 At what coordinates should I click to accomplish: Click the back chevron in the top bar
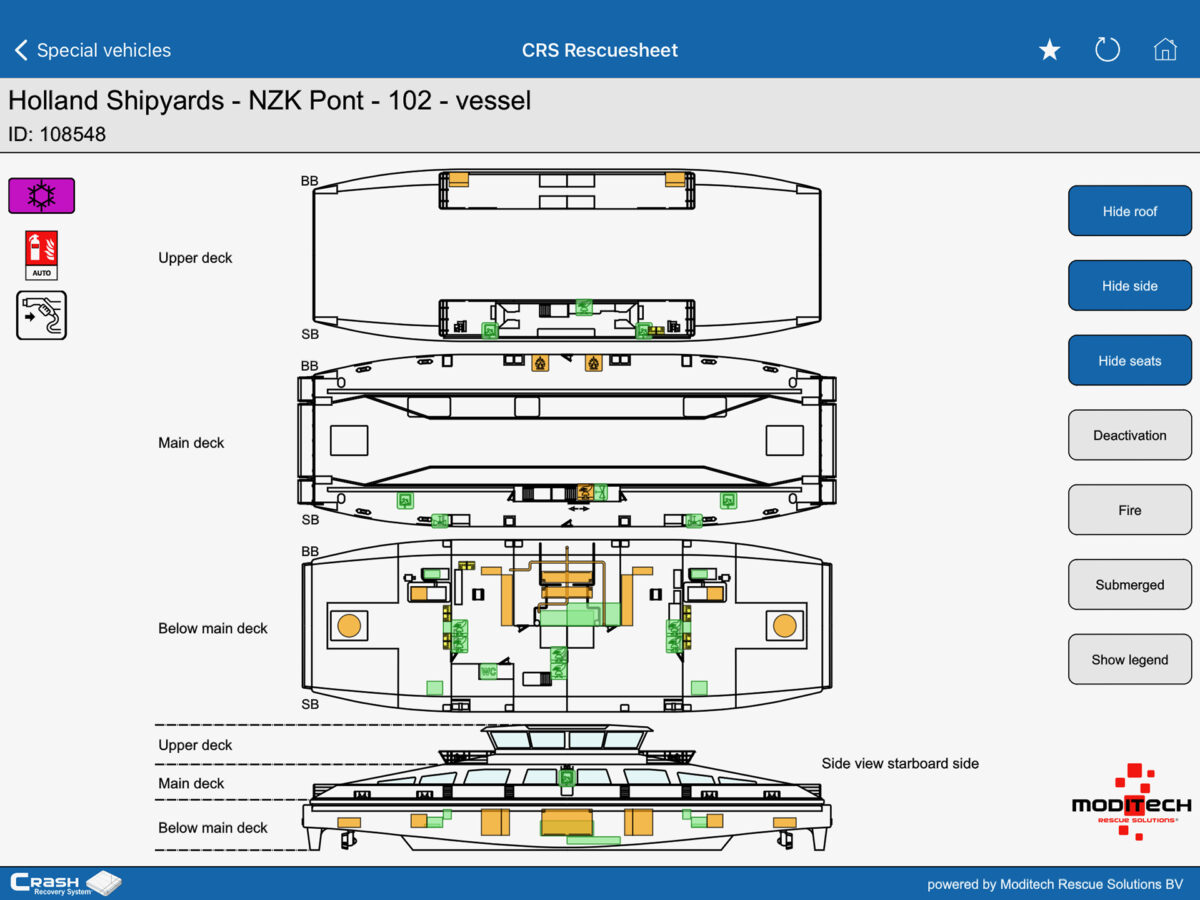(20, 49)
